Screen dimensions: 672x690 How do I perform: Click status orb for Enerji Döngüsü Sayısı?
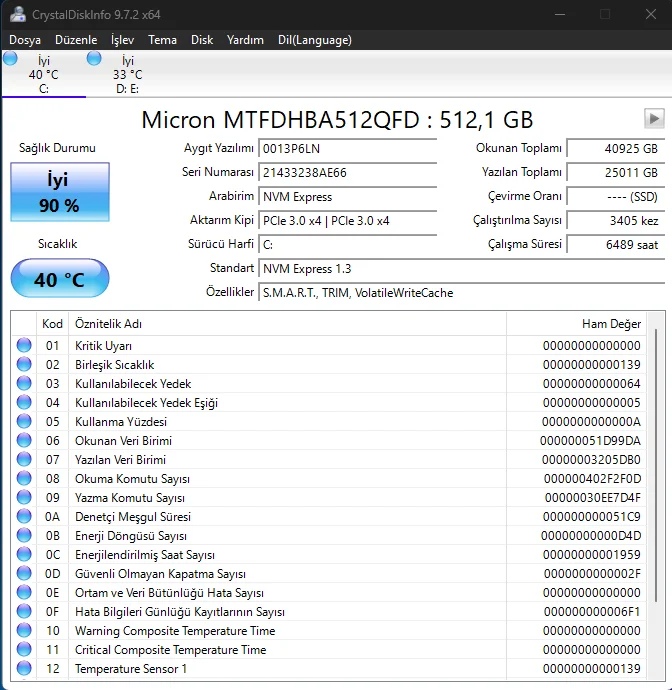(24, 536)
